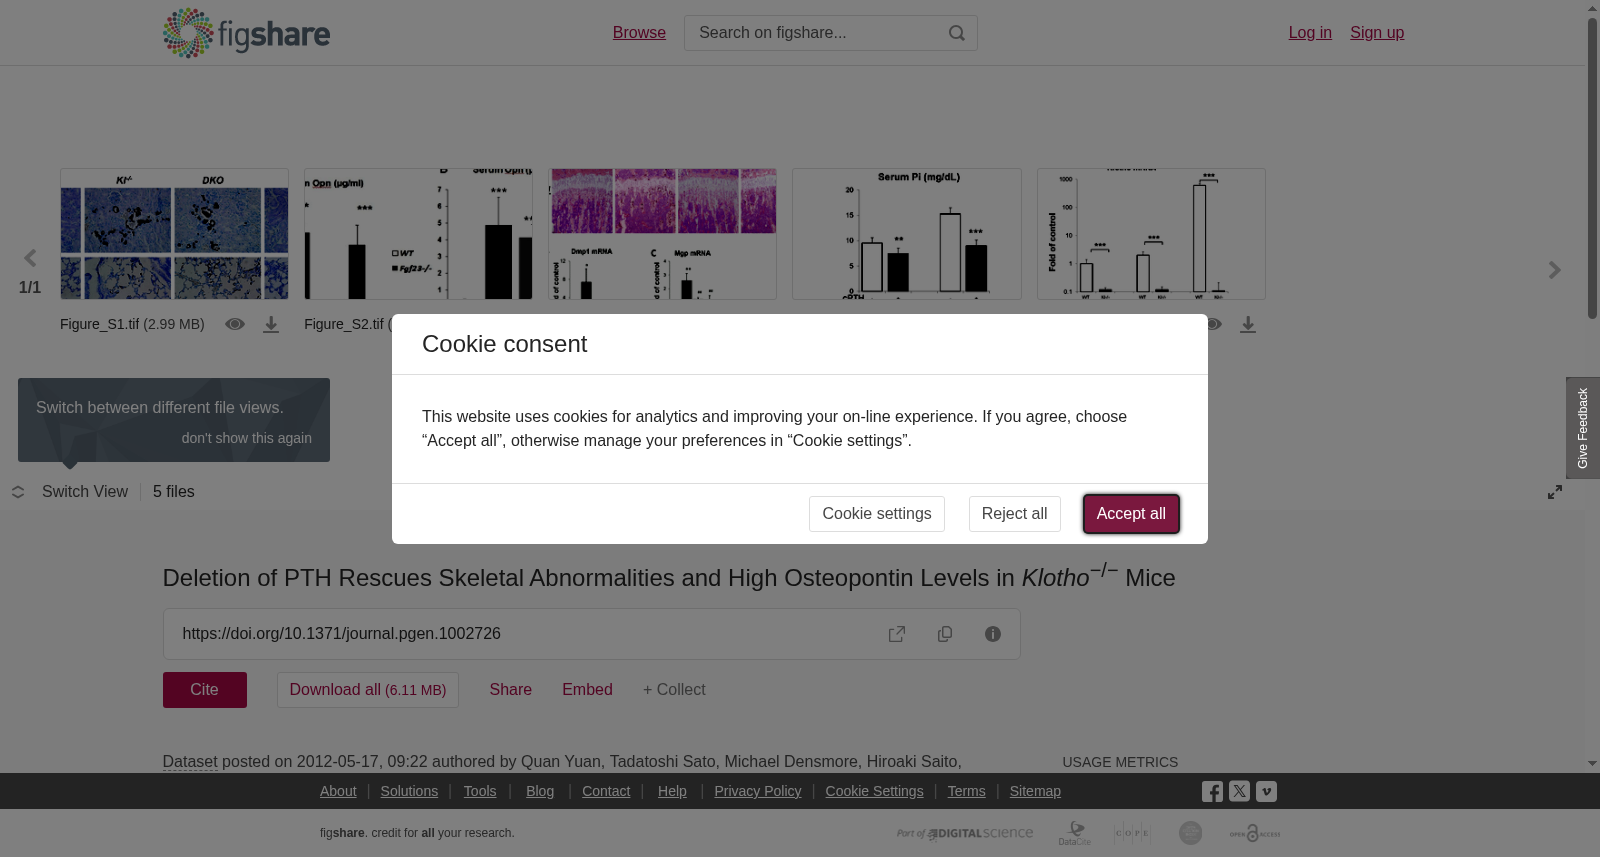Click the Accept all cookies button
The image size is (1600, 857).
point(1131,514)
